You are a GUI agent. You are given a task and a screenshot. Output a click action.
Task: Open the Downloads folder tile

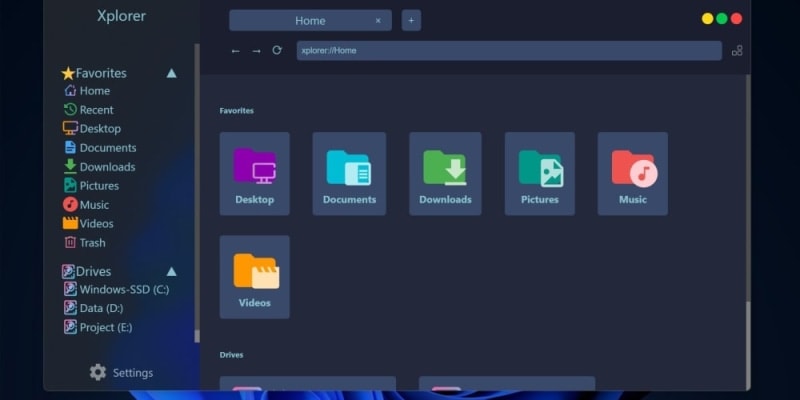[x=445, y=174]
